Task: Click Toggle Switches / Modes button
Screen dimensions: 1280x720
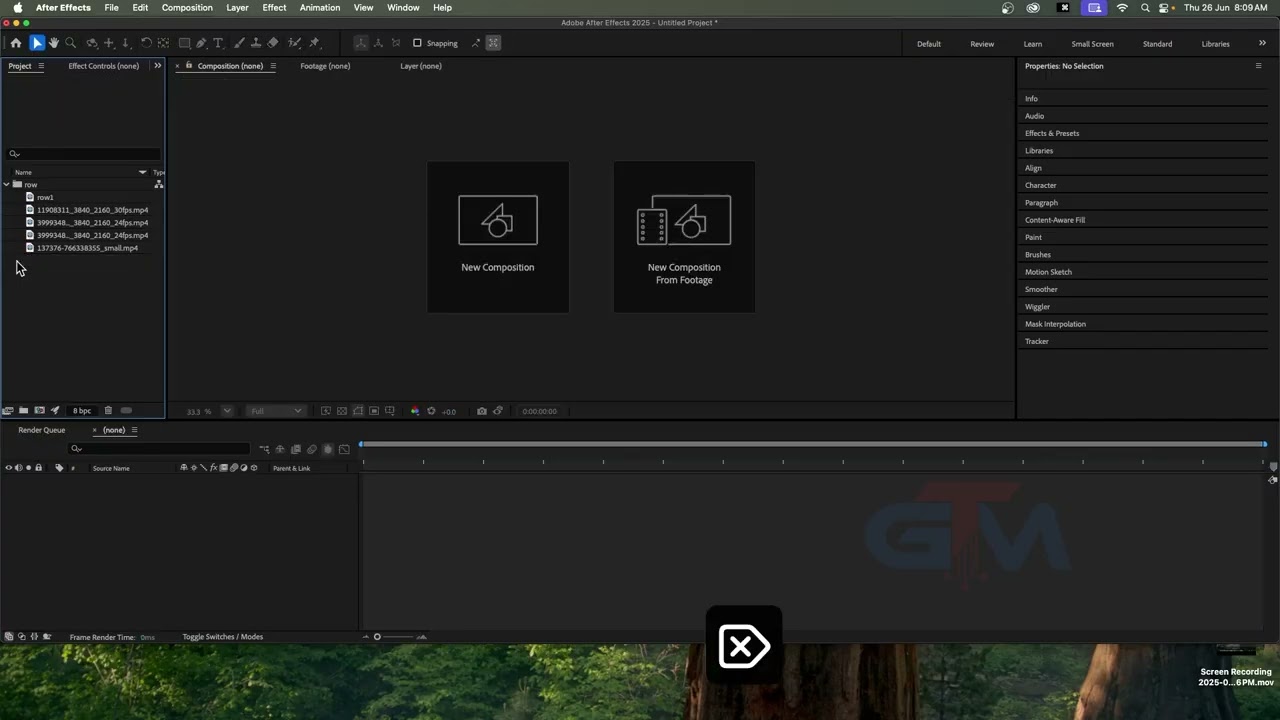Action: click(x=223, y=637)
